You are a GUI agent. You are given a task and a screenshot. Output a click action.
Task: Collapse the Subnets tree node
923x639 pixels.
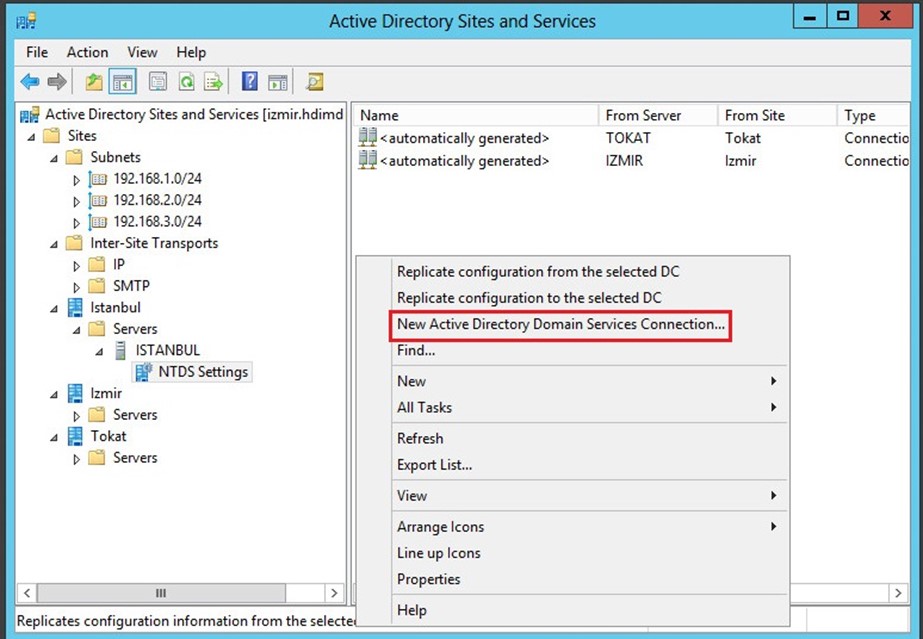point(54,158)
